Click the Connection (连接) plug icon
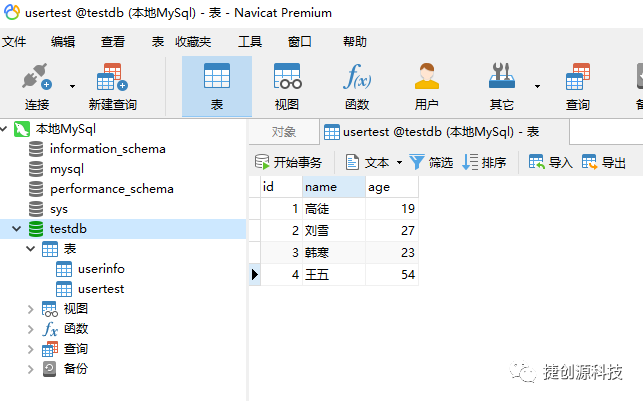Viewport: 643px width, 401px height. (x=37, y=78)
